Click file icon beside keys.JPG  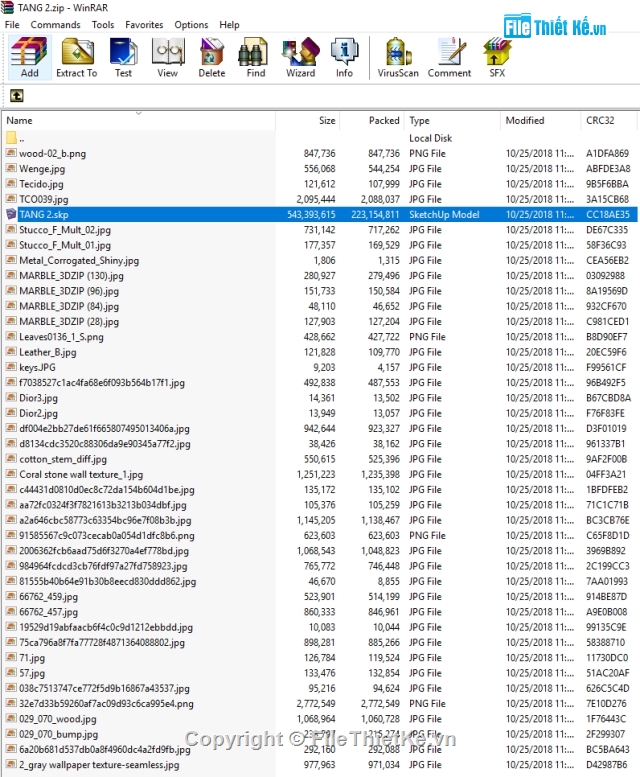pos(11,367)
